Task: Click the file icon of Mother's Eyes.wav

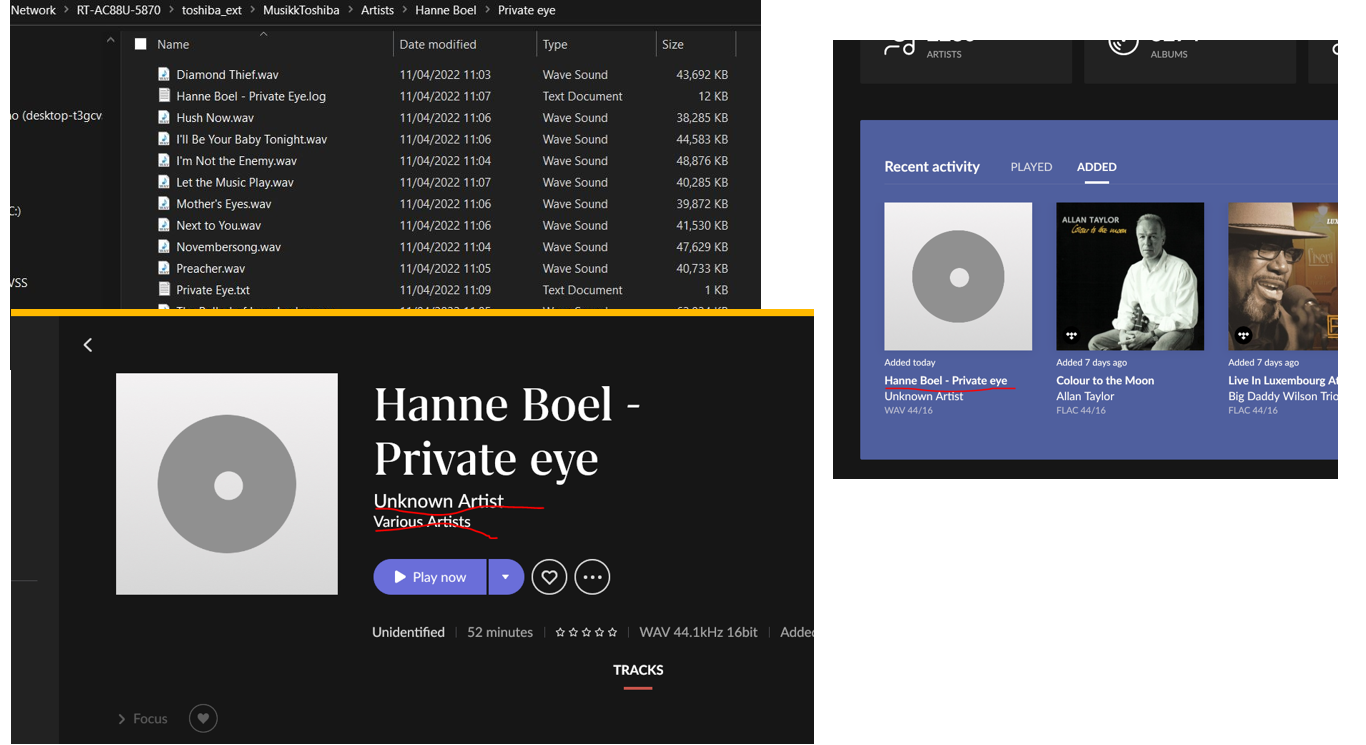Action: [164, 203]
